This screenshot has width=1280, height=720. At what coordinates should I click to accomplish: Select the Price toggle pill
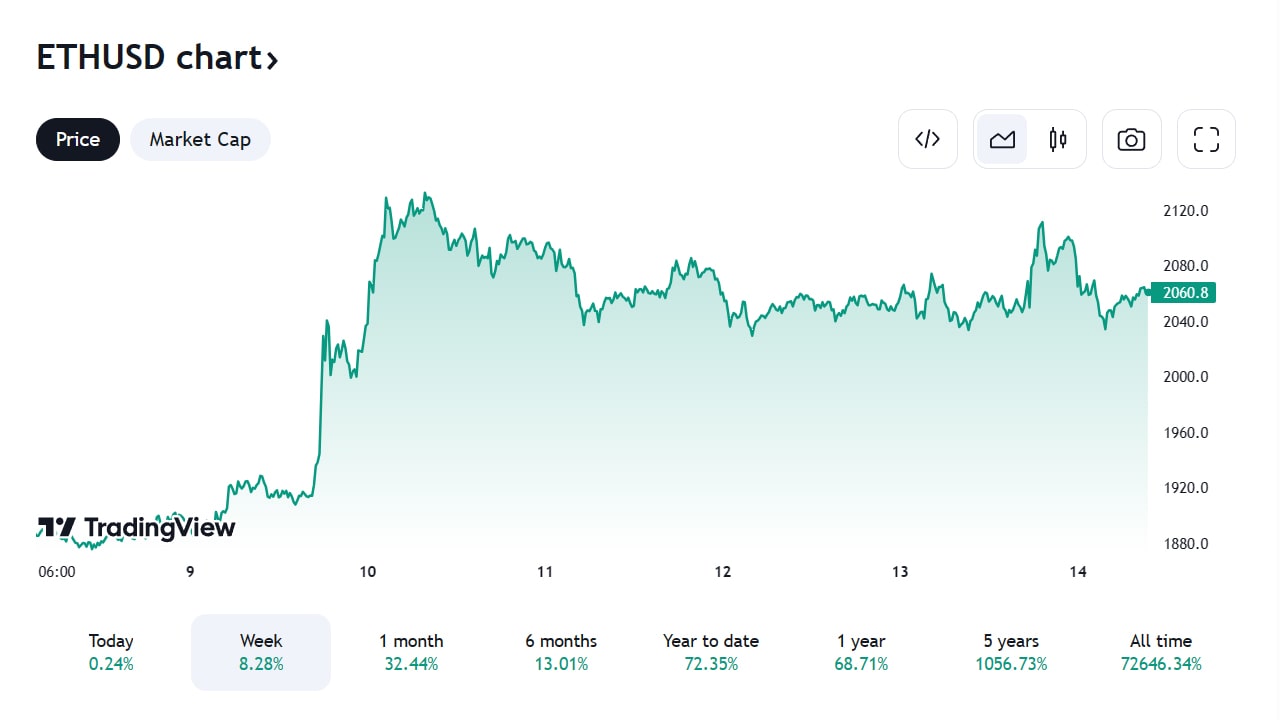coord(78,139)
